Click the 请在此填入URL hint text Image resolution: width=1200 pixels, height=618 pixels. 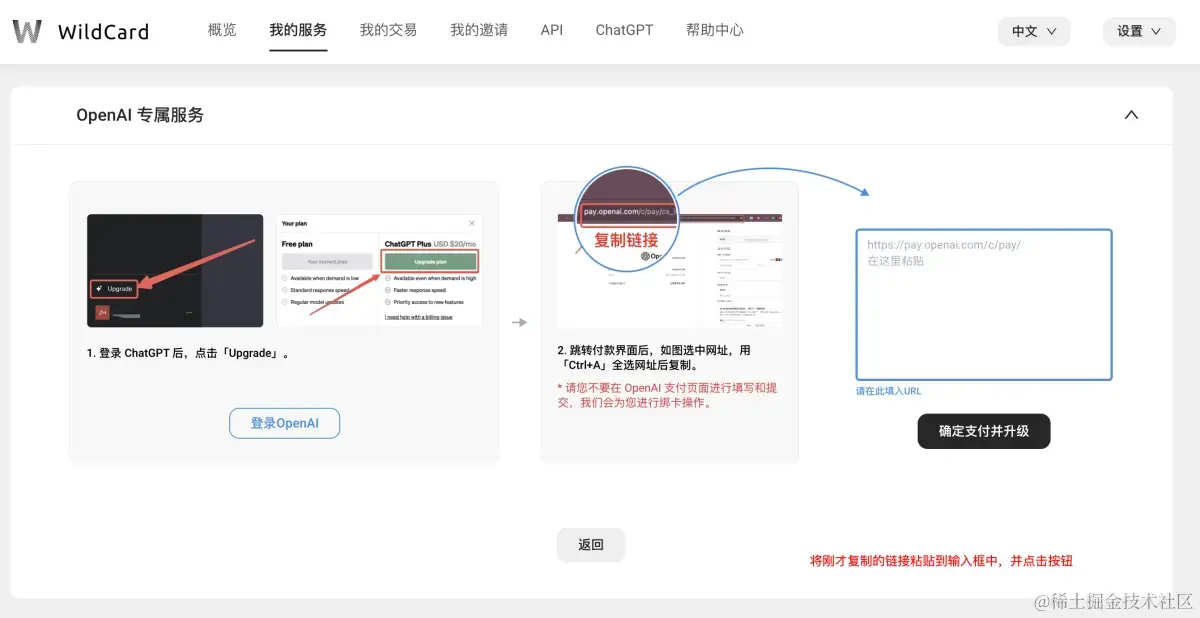point(888,391)
